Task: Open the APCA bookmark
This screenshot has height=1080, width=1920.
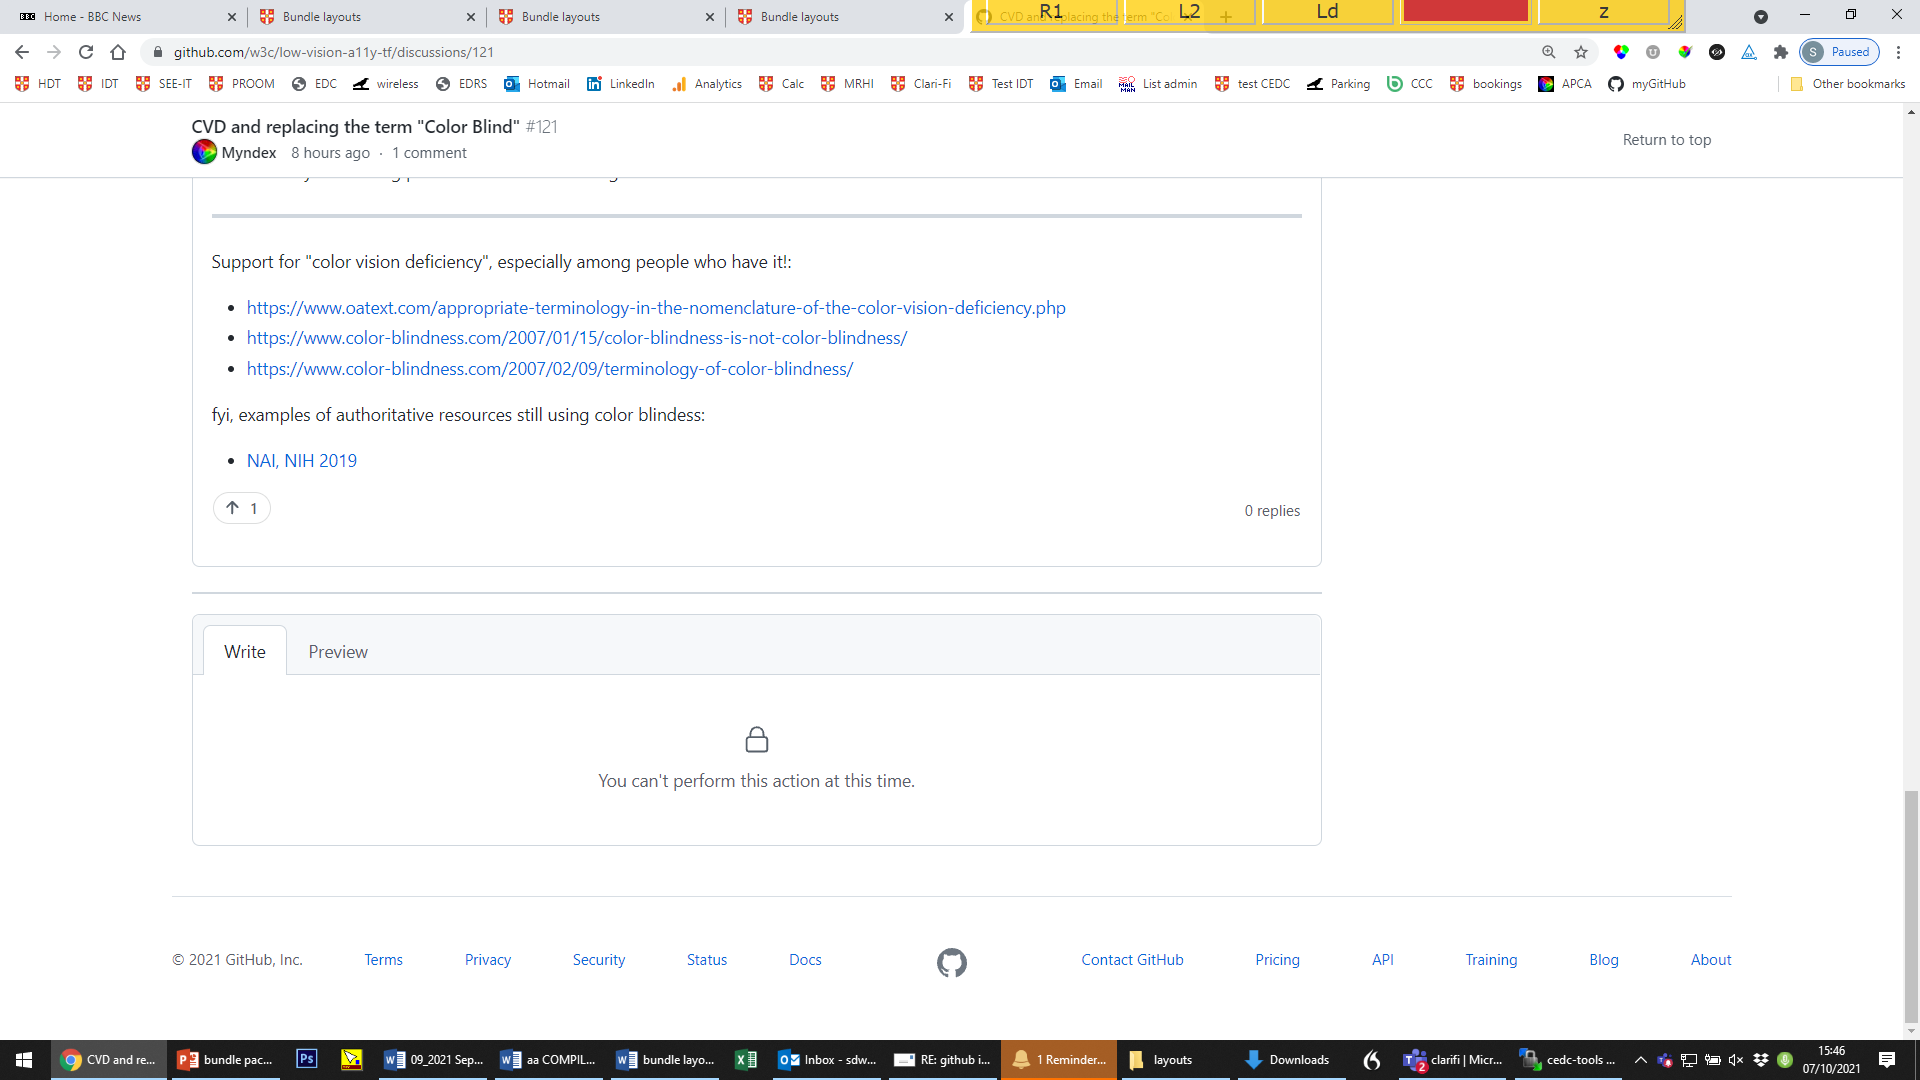Action: coord(1565,84)
